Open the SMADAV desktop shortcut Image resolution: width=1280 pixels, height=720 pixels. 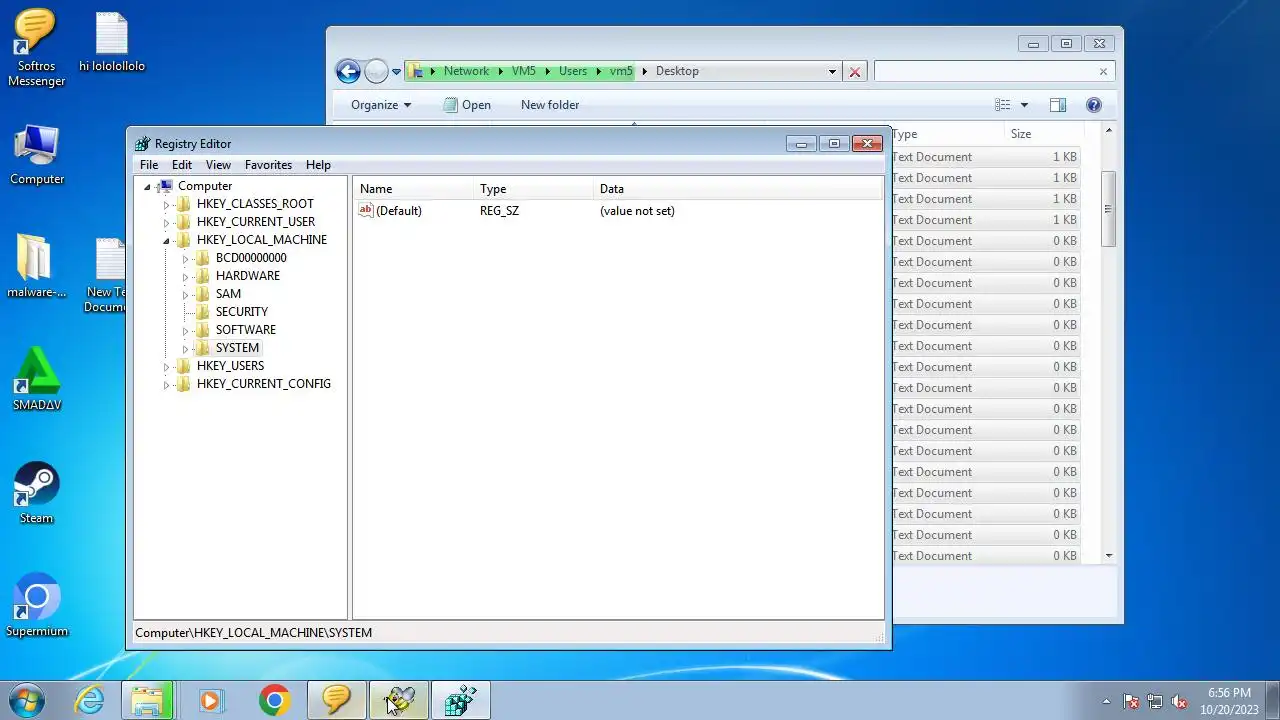(37, 380)
